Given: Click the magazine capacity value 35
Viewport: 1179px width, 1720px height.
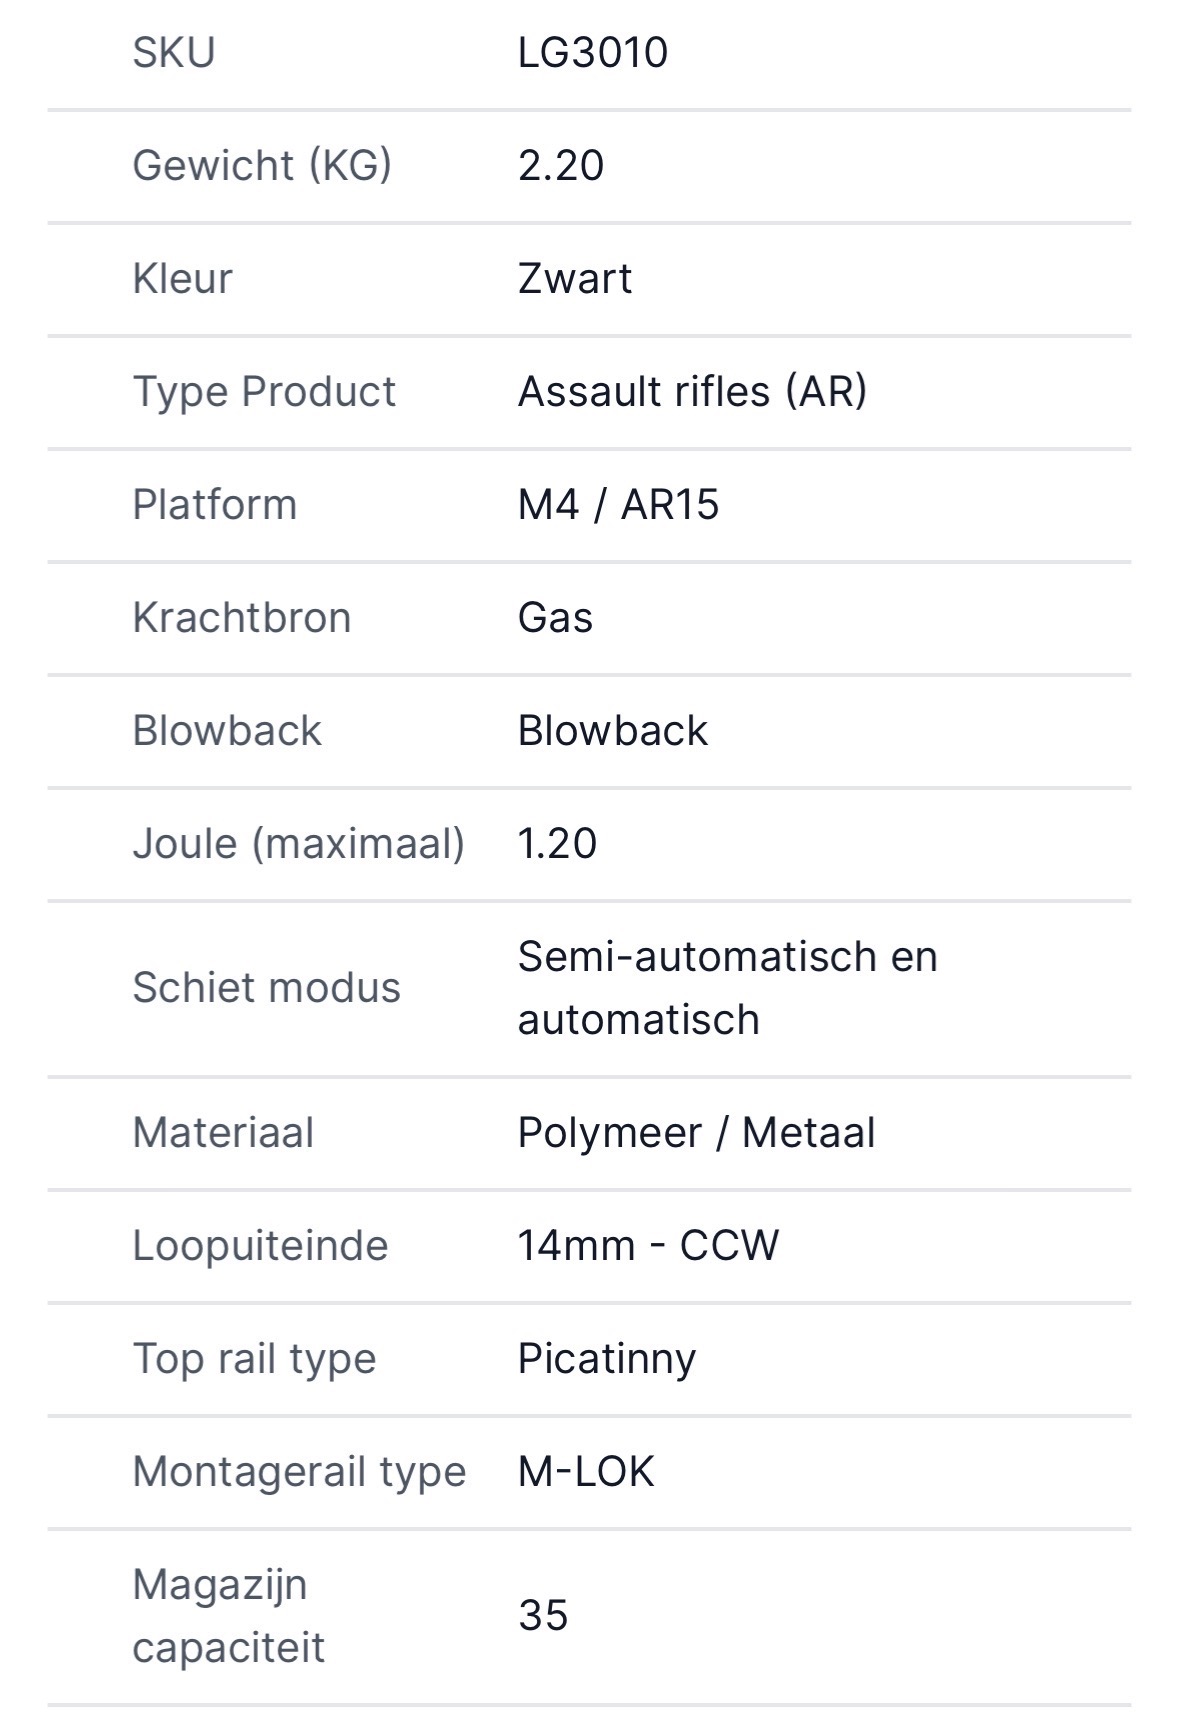Looking at the screenshot, I should coord(543,1616).
